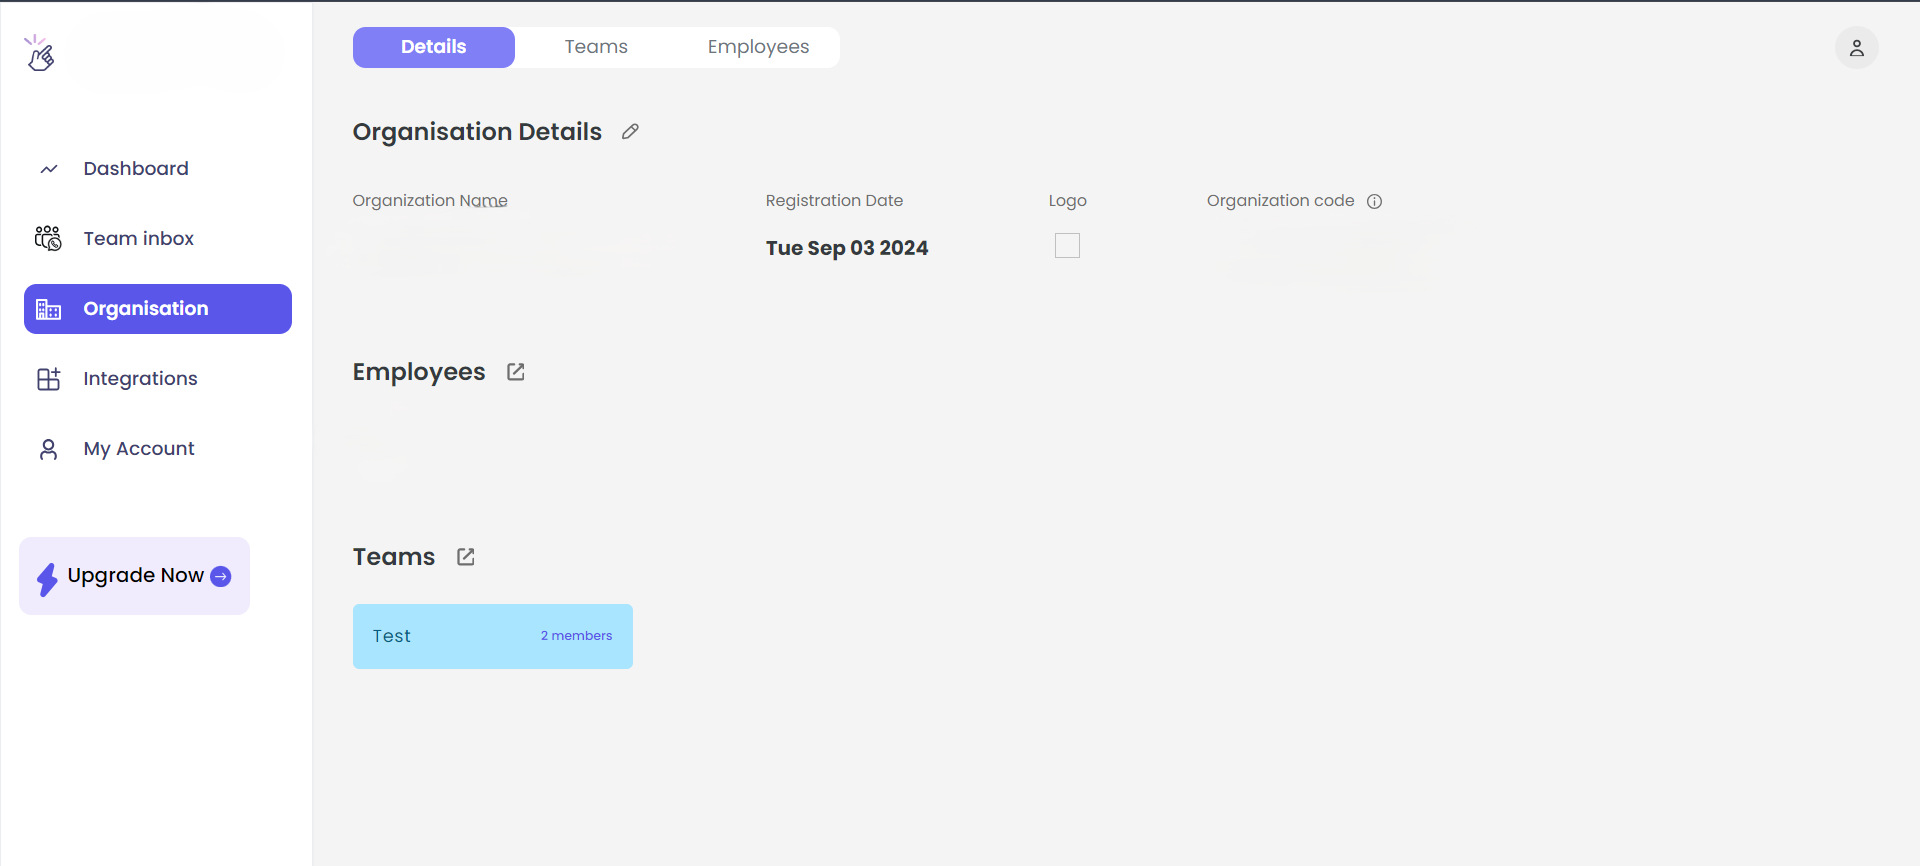
Task: Open Integrations page from sidebar
Action: tap(158, 379)
